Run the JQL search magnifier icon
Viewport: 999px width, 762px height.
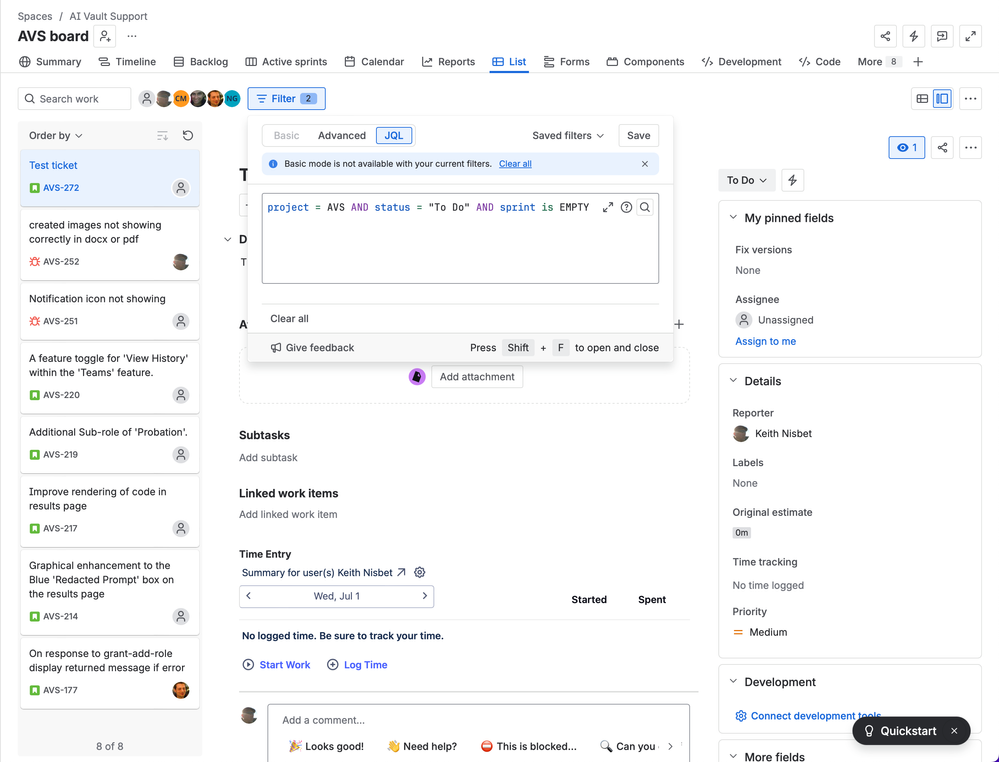point(645,207)
